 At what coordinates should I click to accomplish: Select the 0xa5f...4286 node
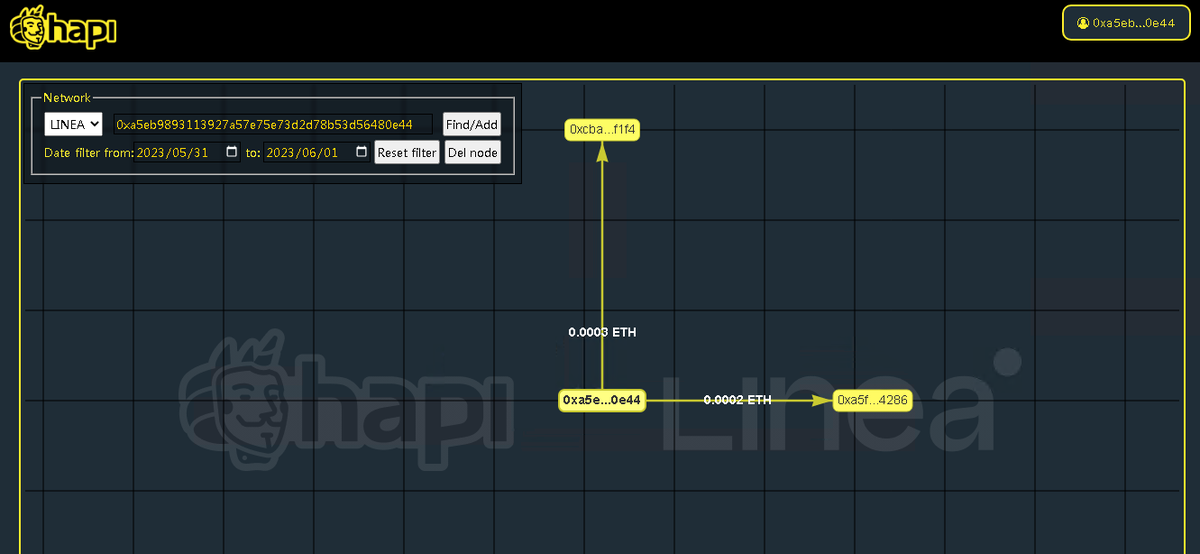[873, 400]
